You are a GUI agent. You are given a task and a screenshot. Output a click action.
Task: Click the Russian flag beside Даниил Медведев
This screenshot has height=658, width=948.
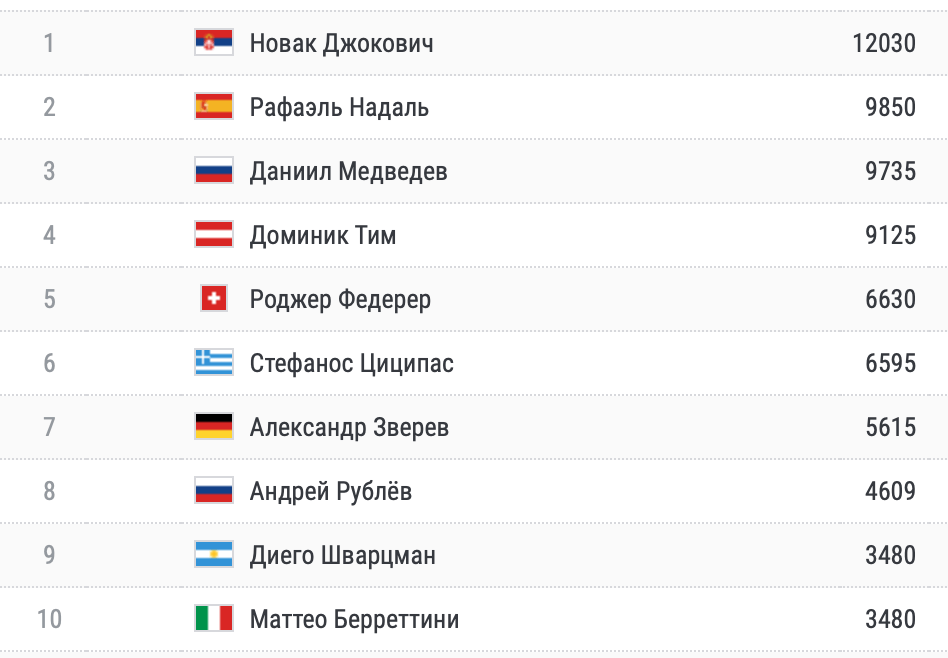pos(214,170)
